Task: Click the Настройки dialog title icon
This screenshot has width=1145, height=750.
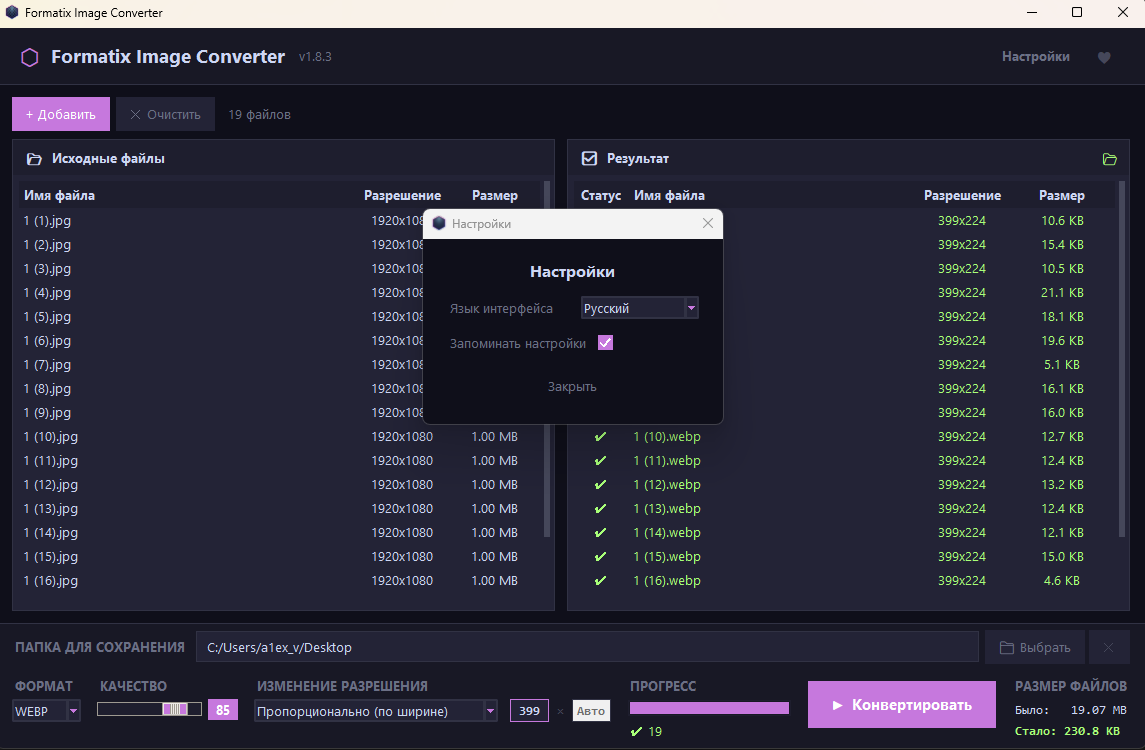Action: coord(439,223)
